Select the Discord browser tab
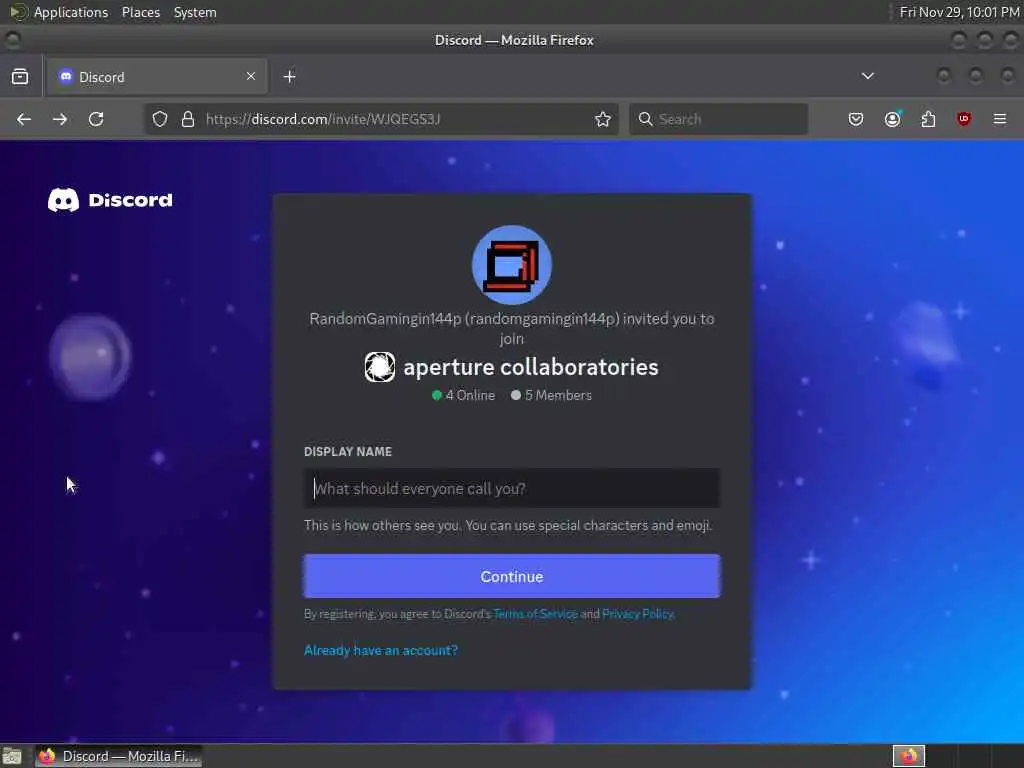The height and width of the screenshot is (768, 1024). point(157,76)
